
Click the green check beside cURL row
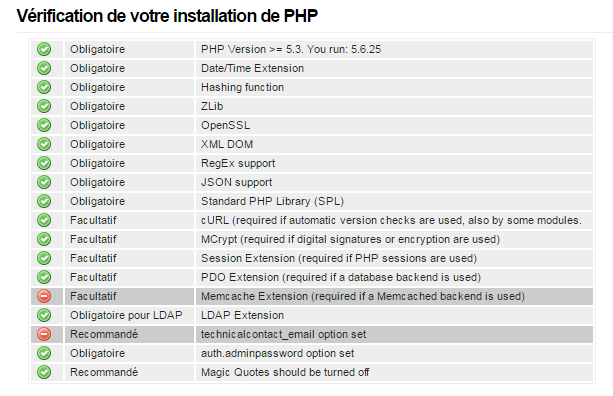(x=44, y=220)
